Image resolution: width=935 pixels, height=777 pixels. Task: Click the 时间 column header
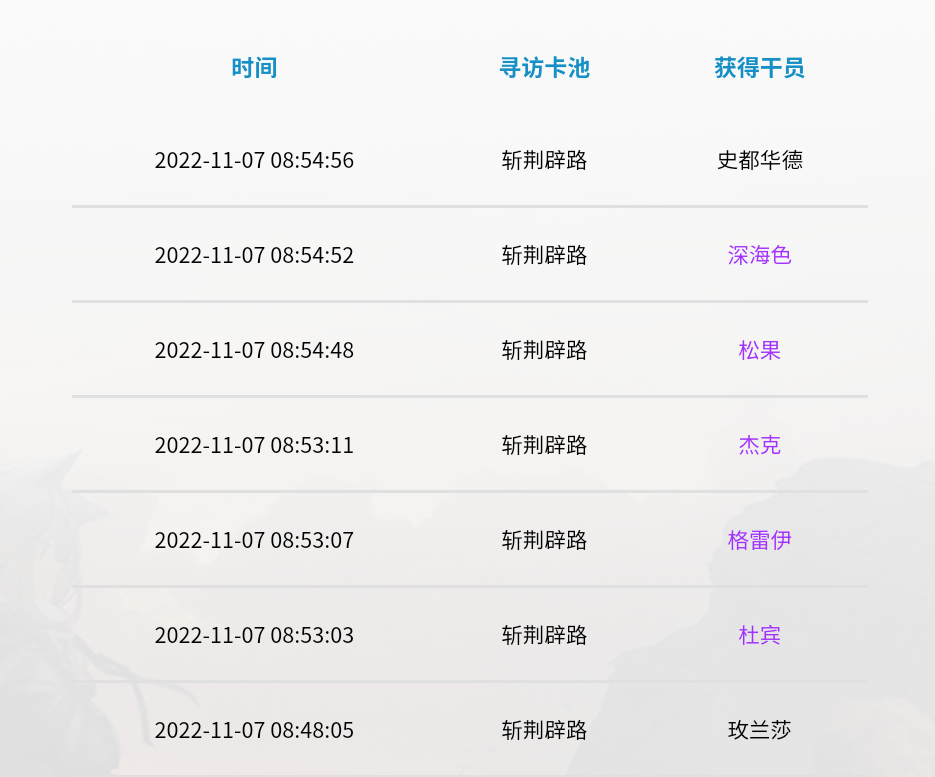[254, 68]
